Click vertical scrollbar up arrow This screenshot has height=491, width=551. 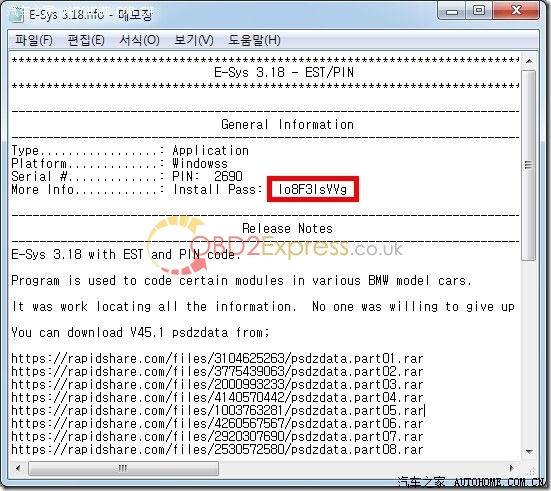pos(529,61)
